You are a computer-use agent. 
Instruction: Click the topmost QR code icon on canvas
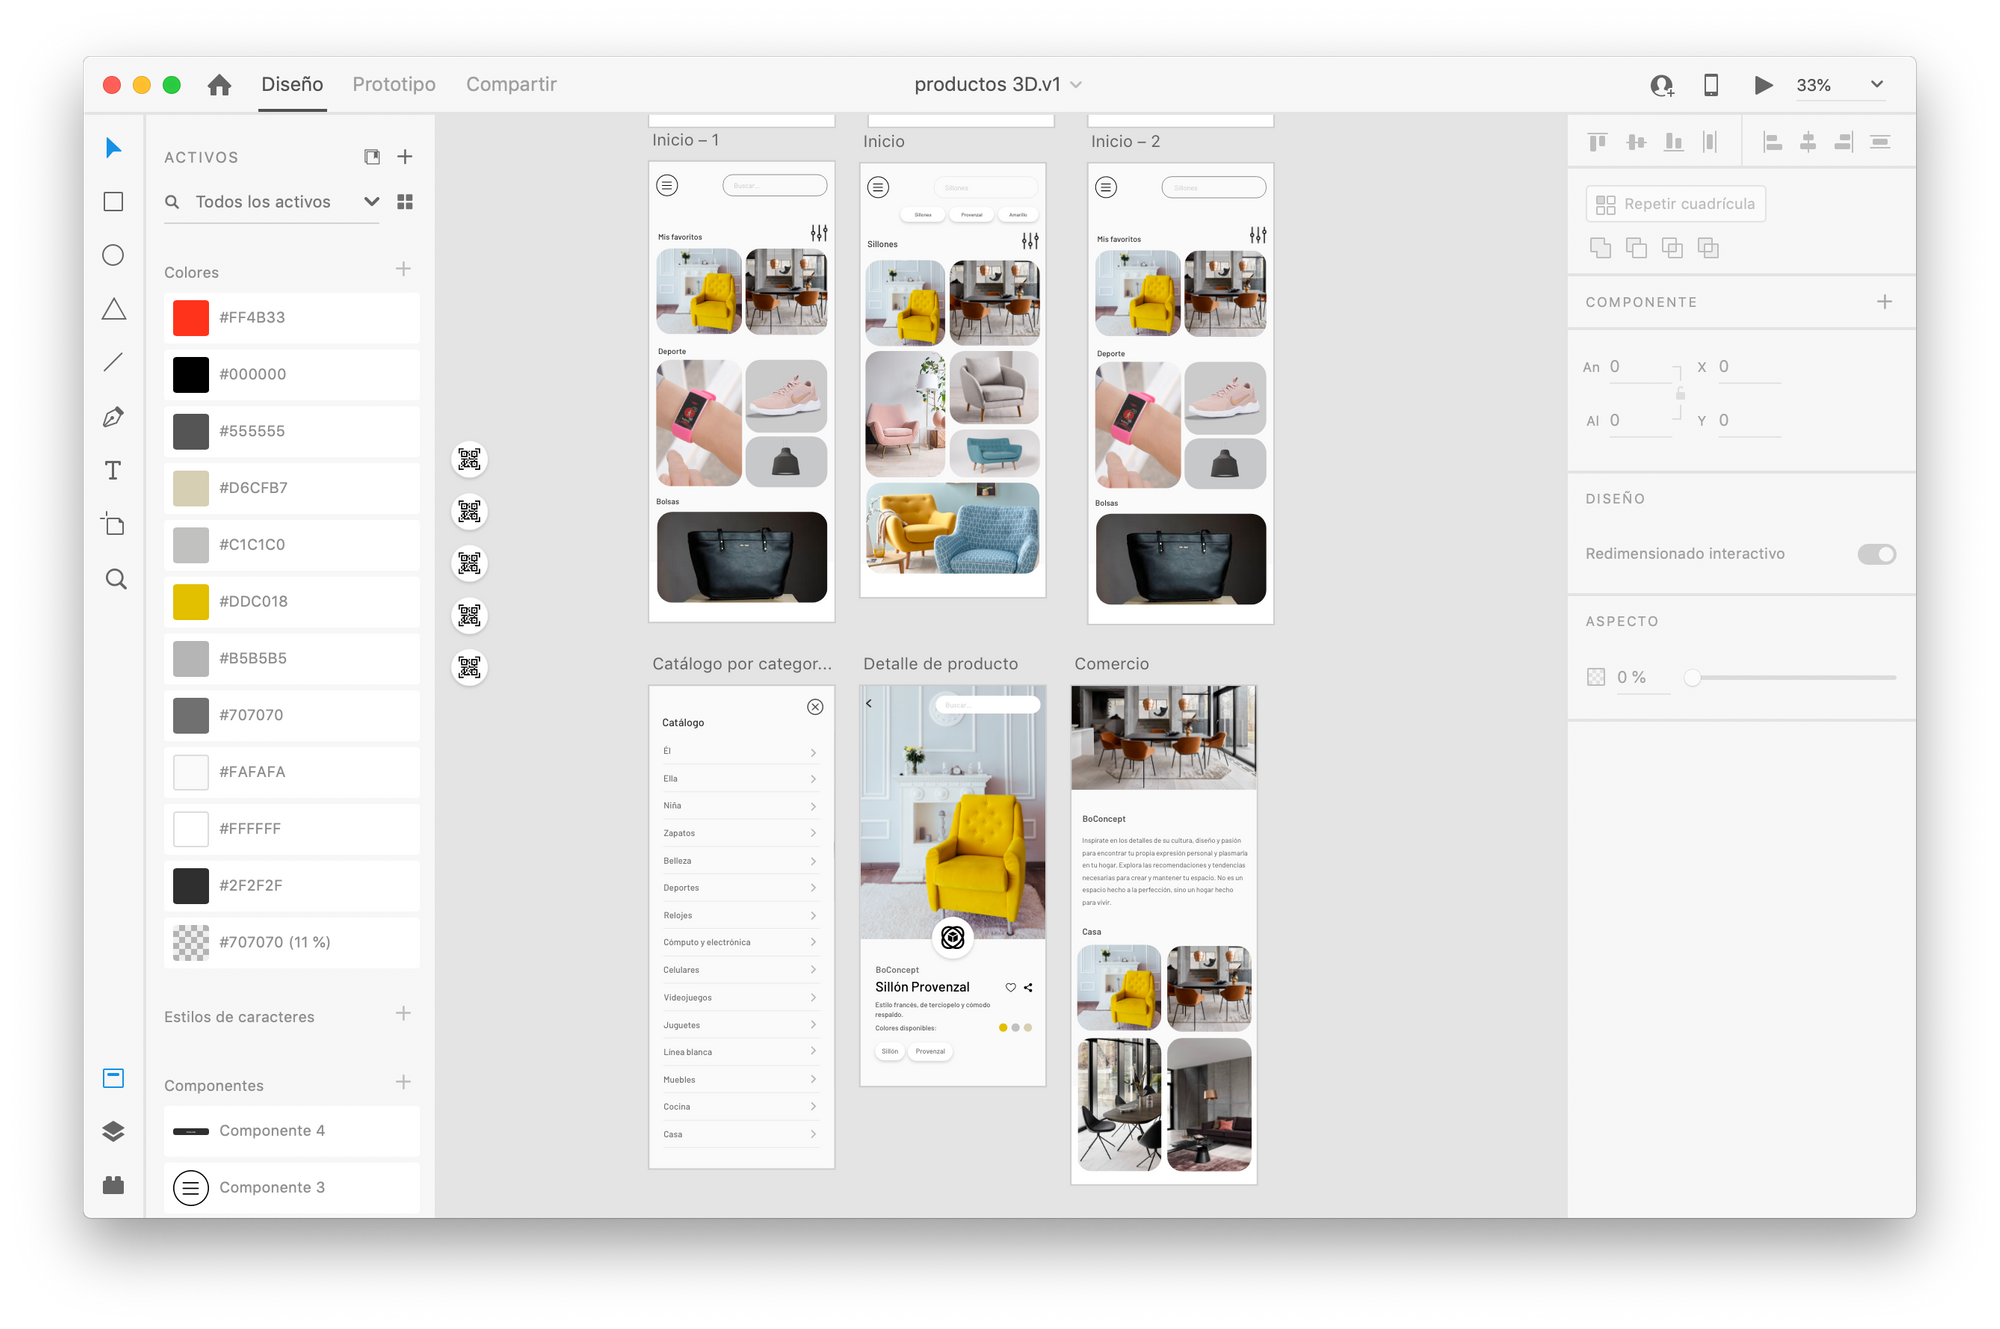coord(469,459)
